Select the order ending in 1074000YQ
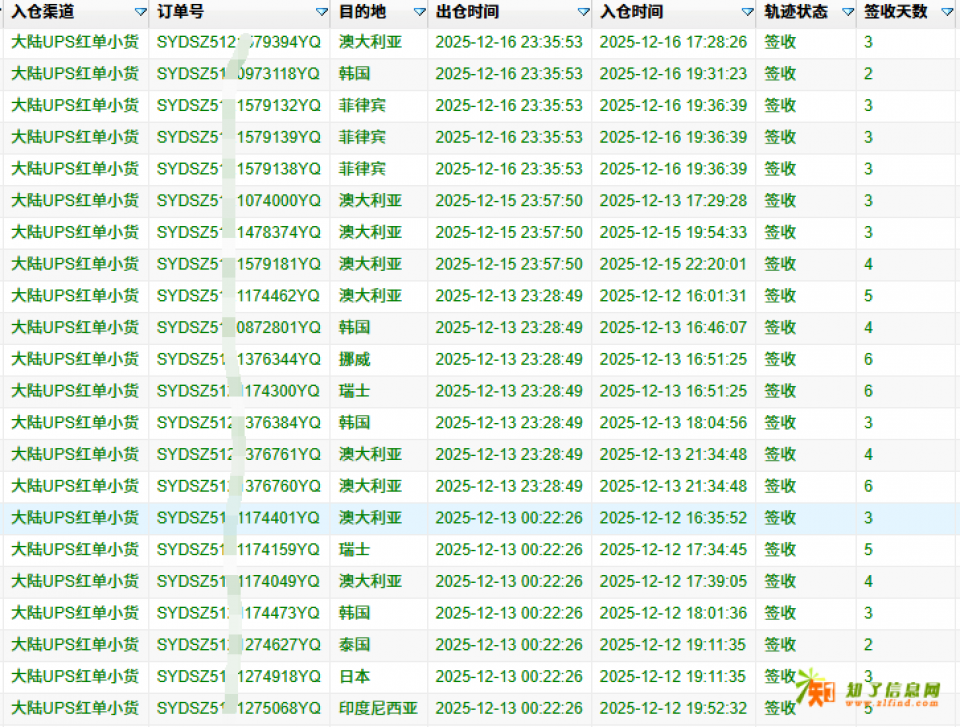The image size is (960, 727). click(x=238, y=201)
